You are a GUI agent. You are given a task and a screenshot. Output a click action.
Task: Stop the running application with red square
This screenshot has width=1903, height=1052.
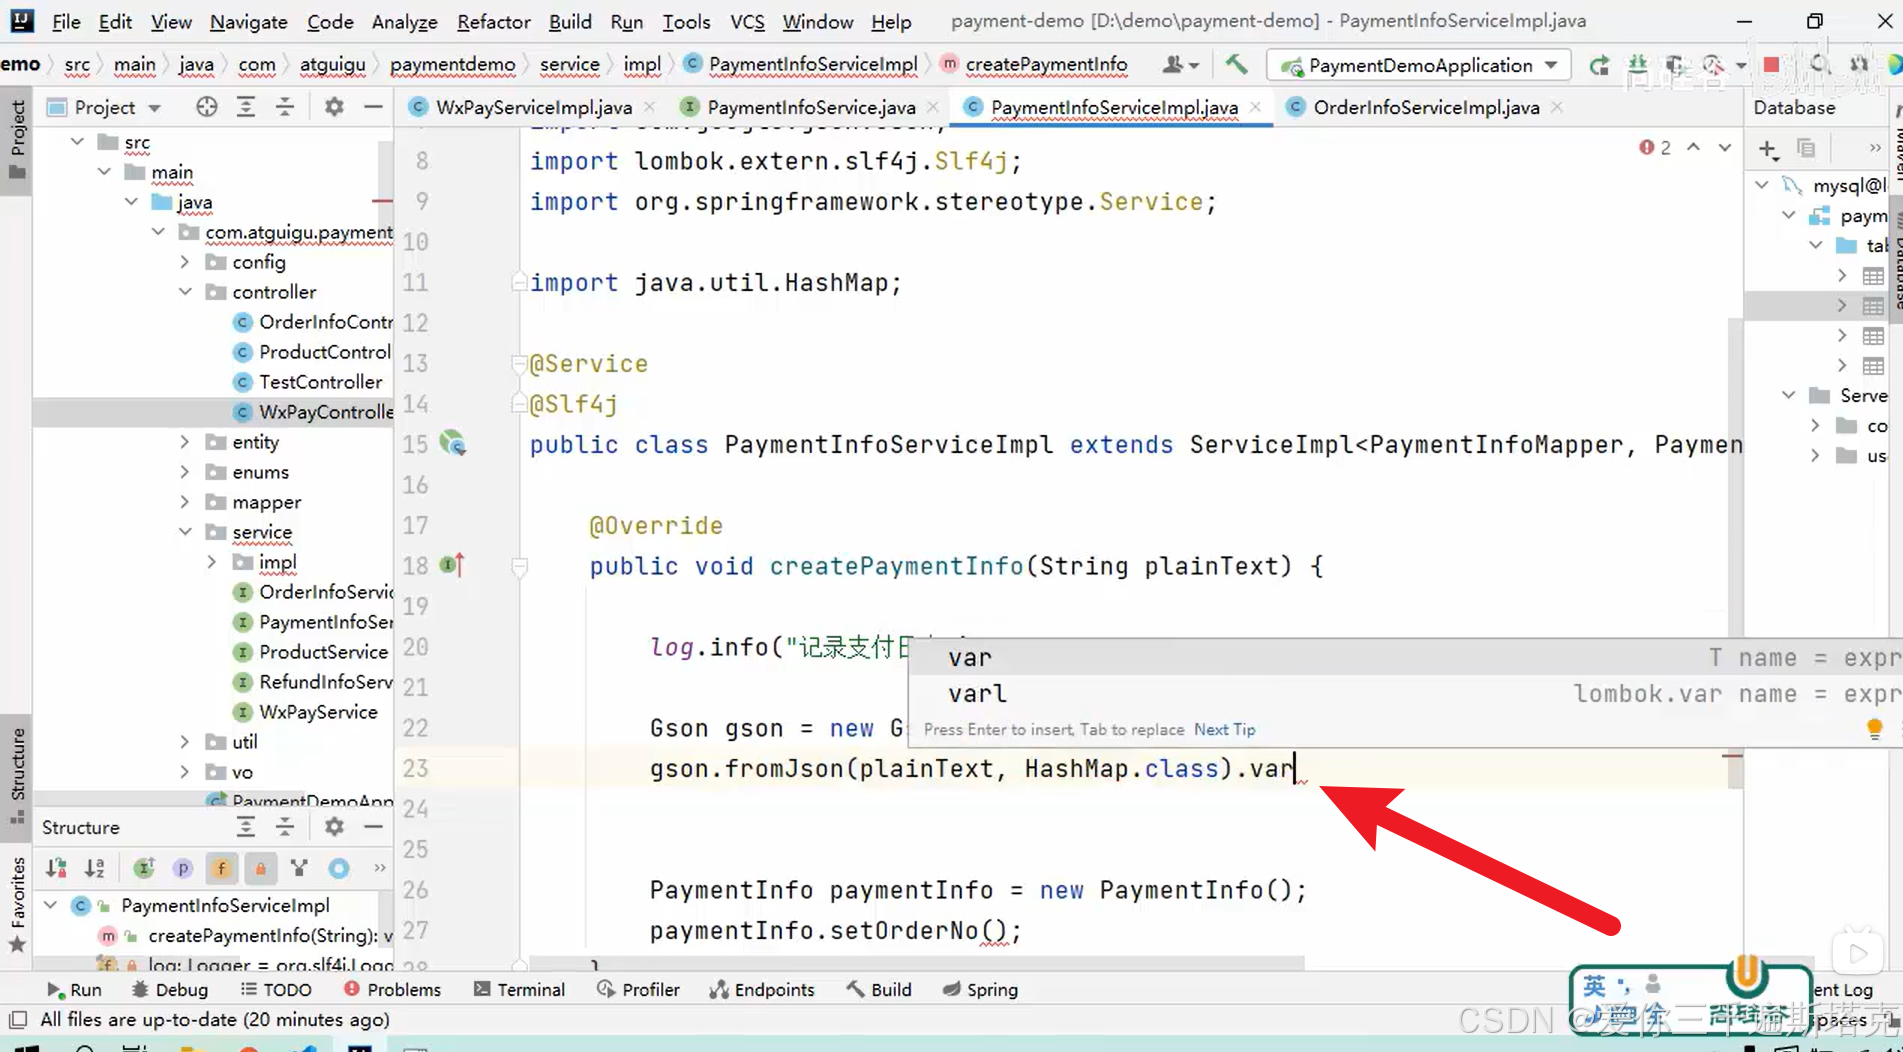point(1771,65)
